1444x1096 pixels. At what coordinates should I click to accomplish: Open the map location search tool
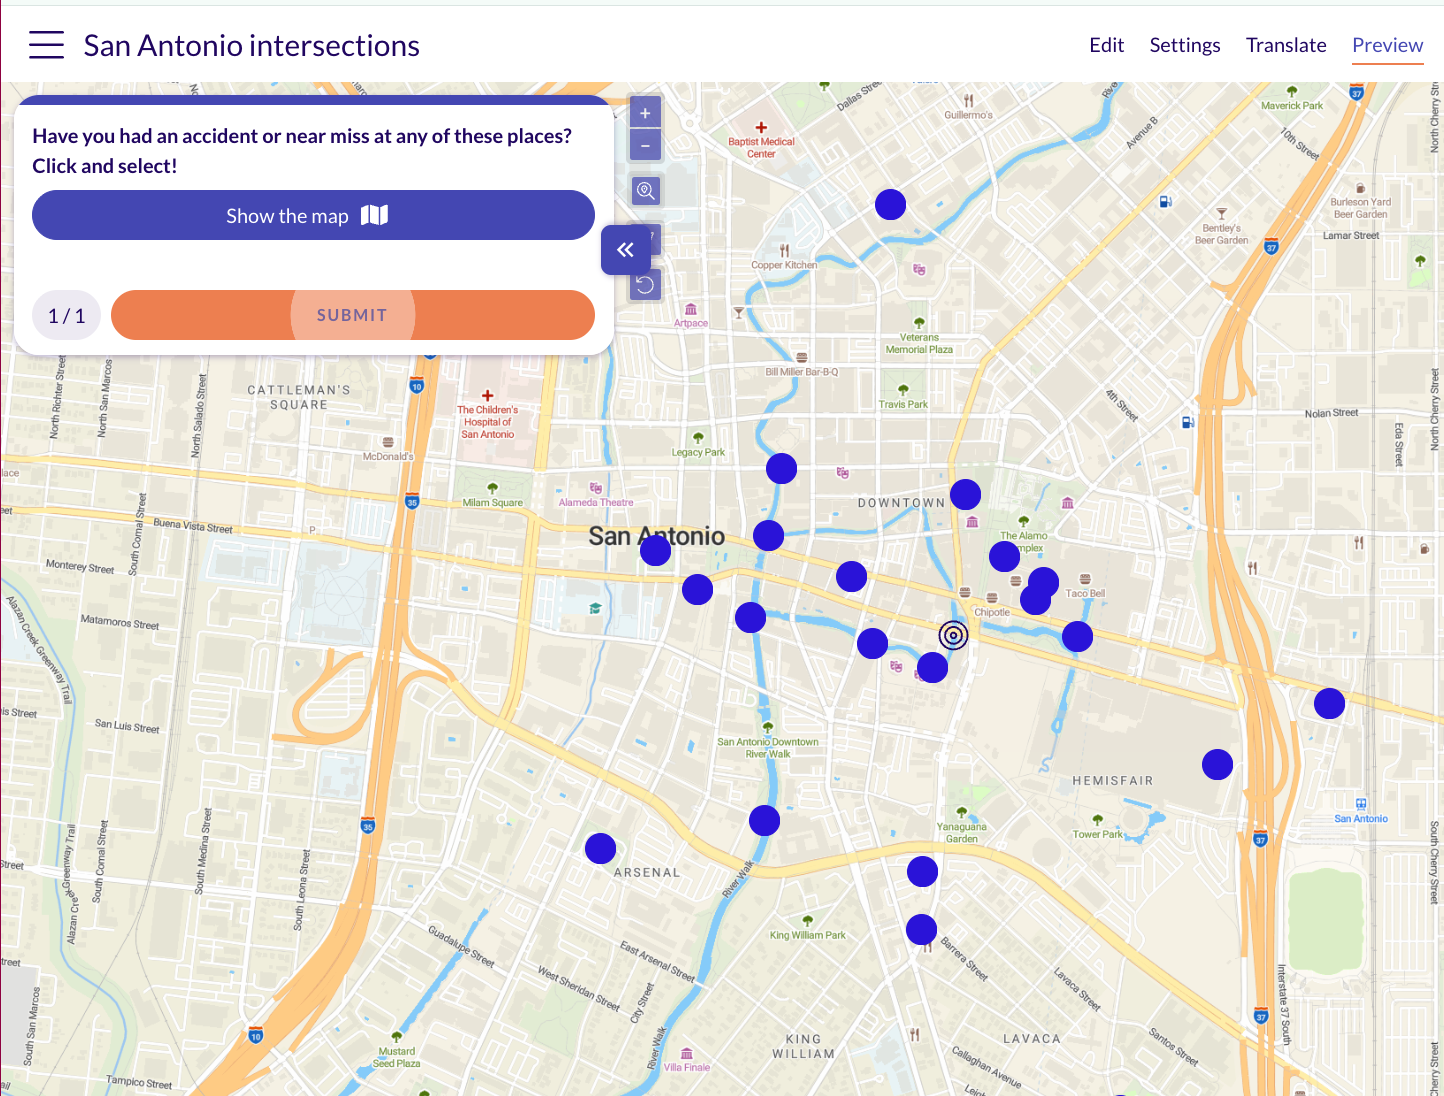click(645, 190)
